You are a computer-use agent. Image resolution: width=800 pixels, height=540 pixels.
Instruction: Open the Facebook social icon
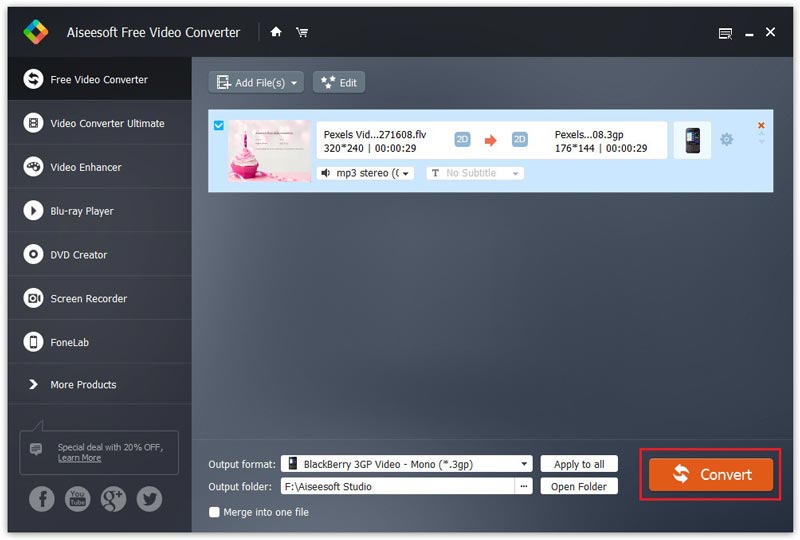(x=42, y=499)
